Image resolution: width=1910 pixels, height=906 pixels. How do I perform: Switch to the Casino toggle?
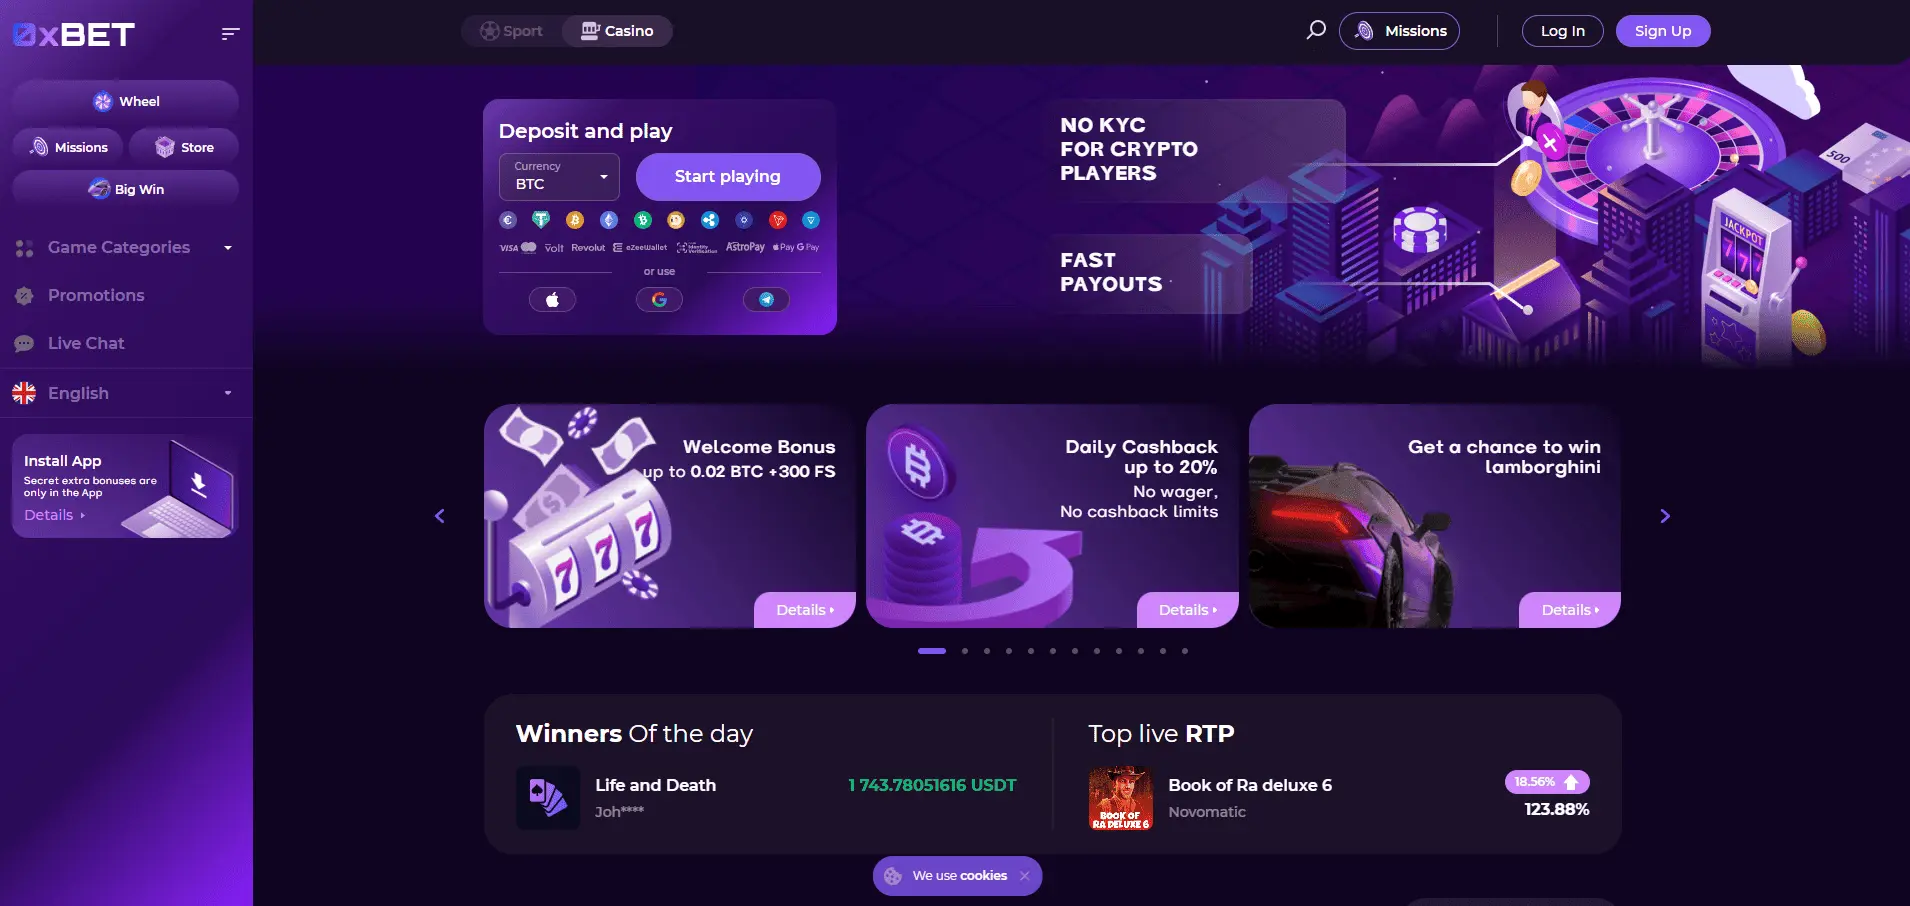tap(617, 31)
